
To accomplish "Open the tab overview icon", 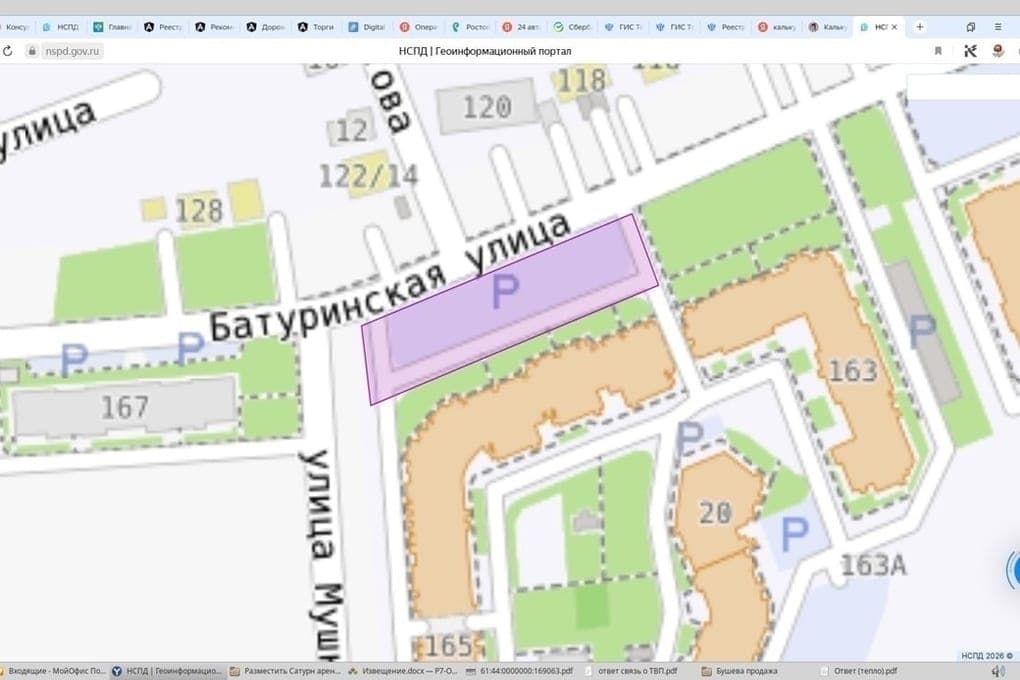I will pos(971,27).
